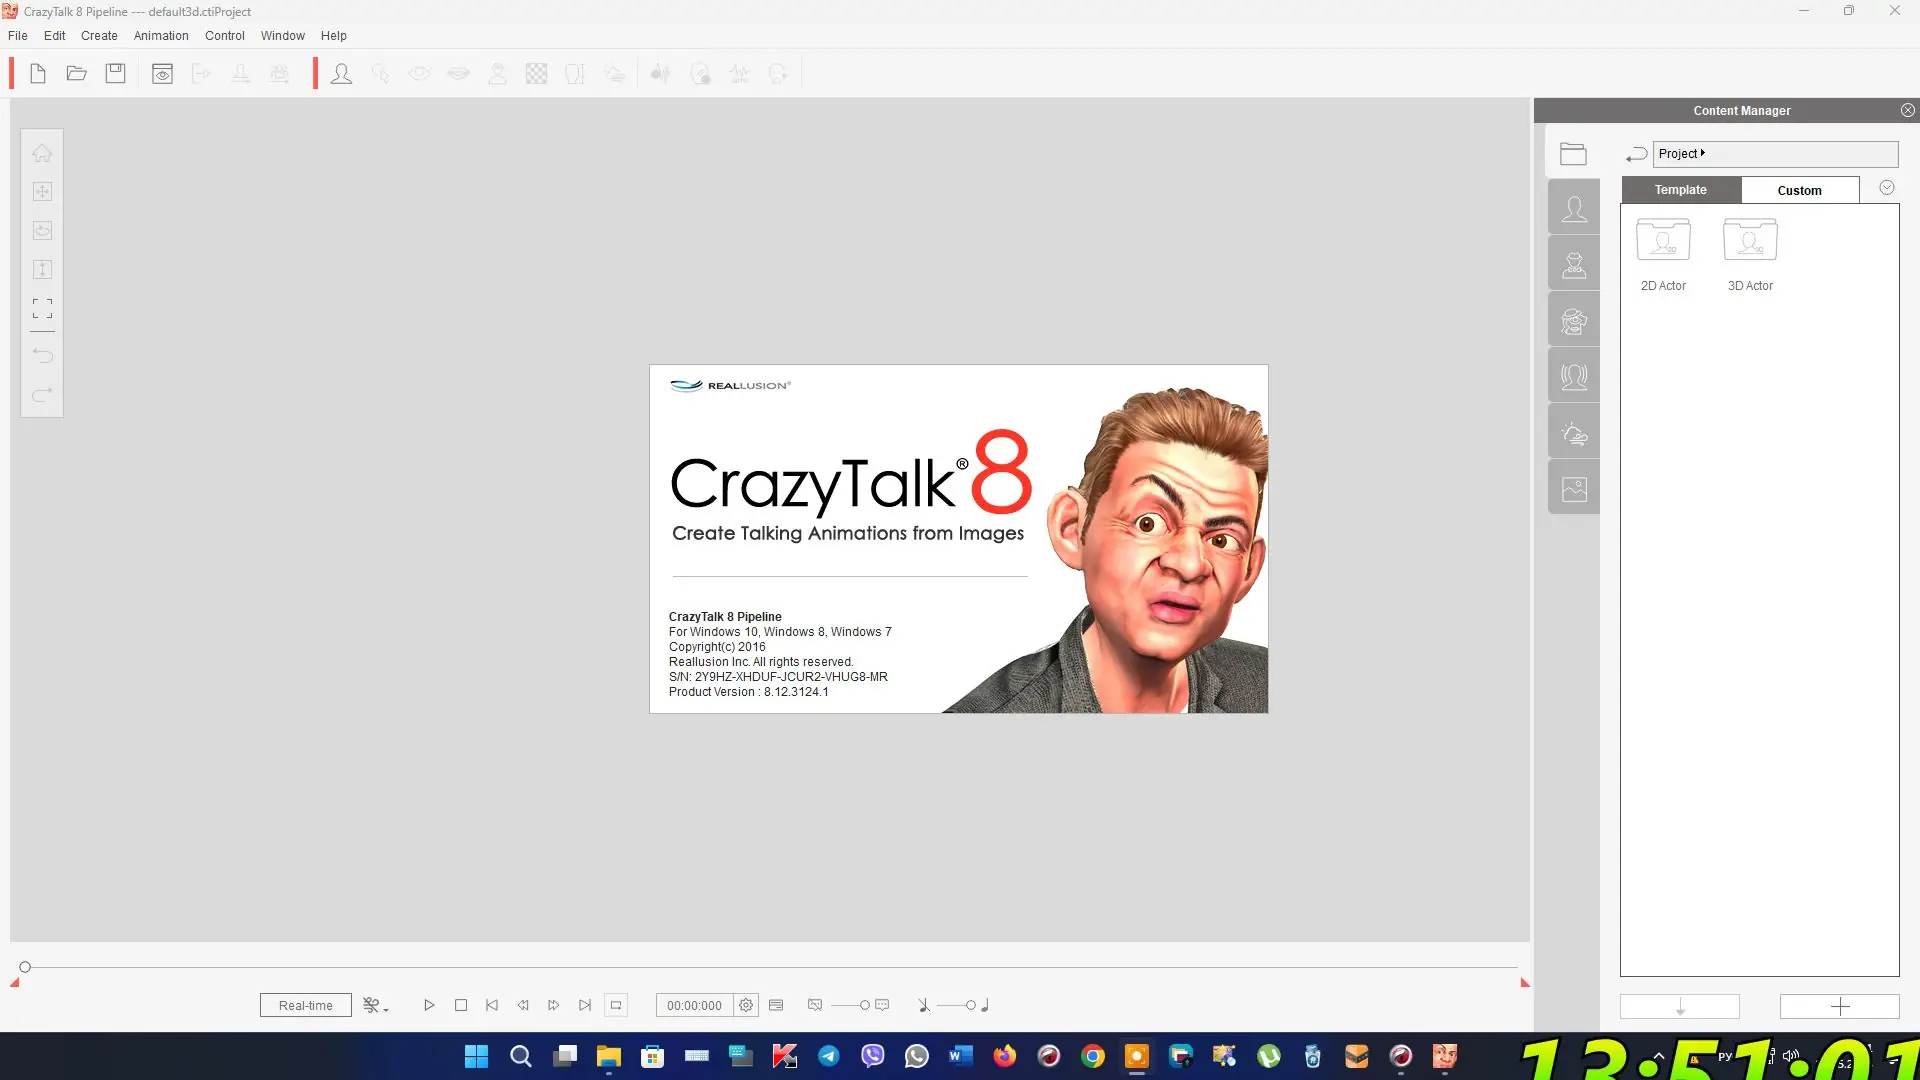Expand the Project path dropdown
Screen dimensions: 1920x1080
tap(1703, 153)
